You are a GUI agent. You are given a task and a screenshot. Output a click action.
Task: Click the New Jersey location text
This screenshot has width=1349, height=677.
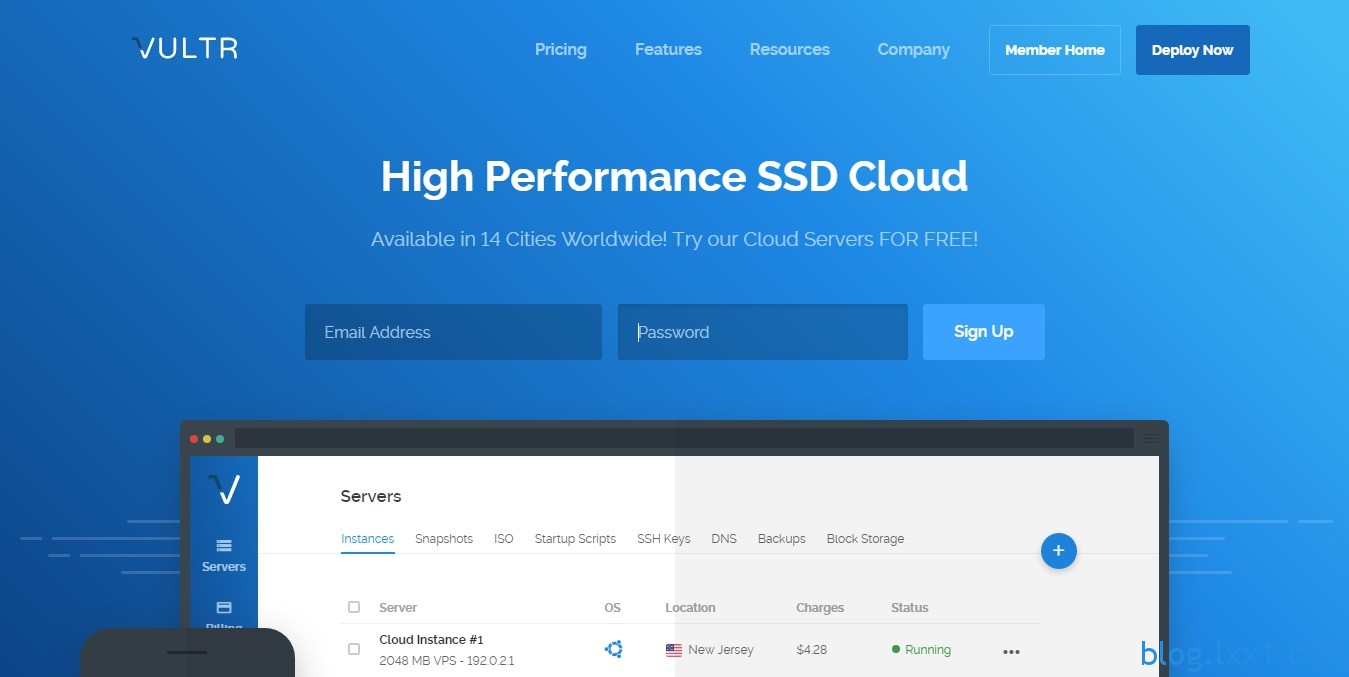[x=721, y=649]
